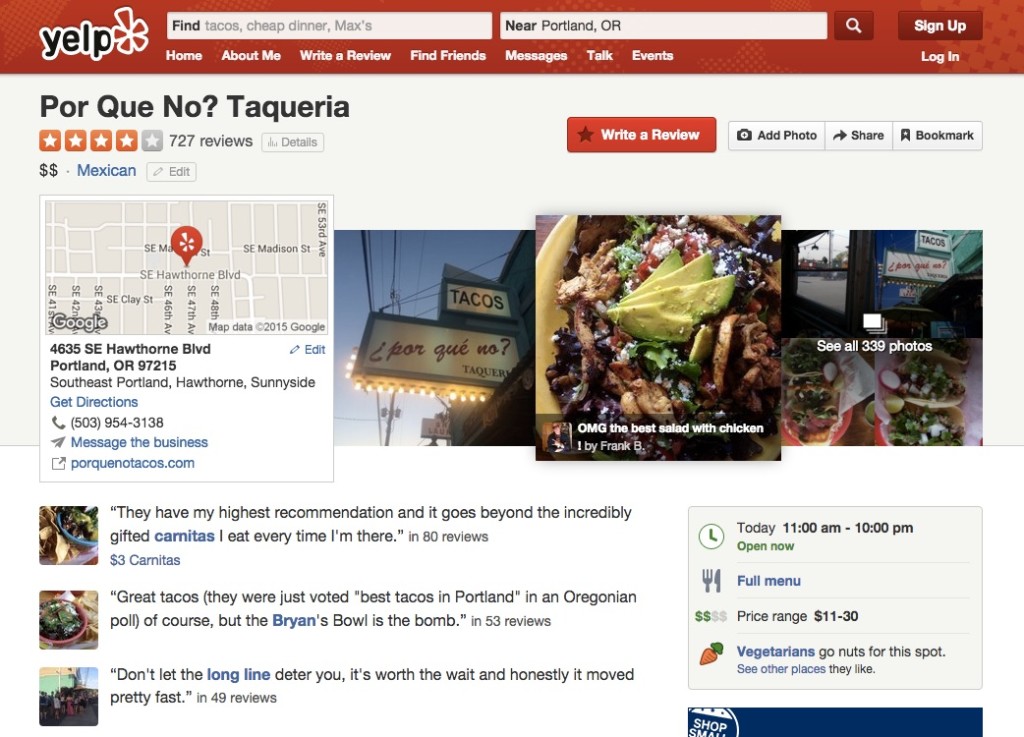
Task: Click the long line review thumbnail
Action: (x=69, y=697)
